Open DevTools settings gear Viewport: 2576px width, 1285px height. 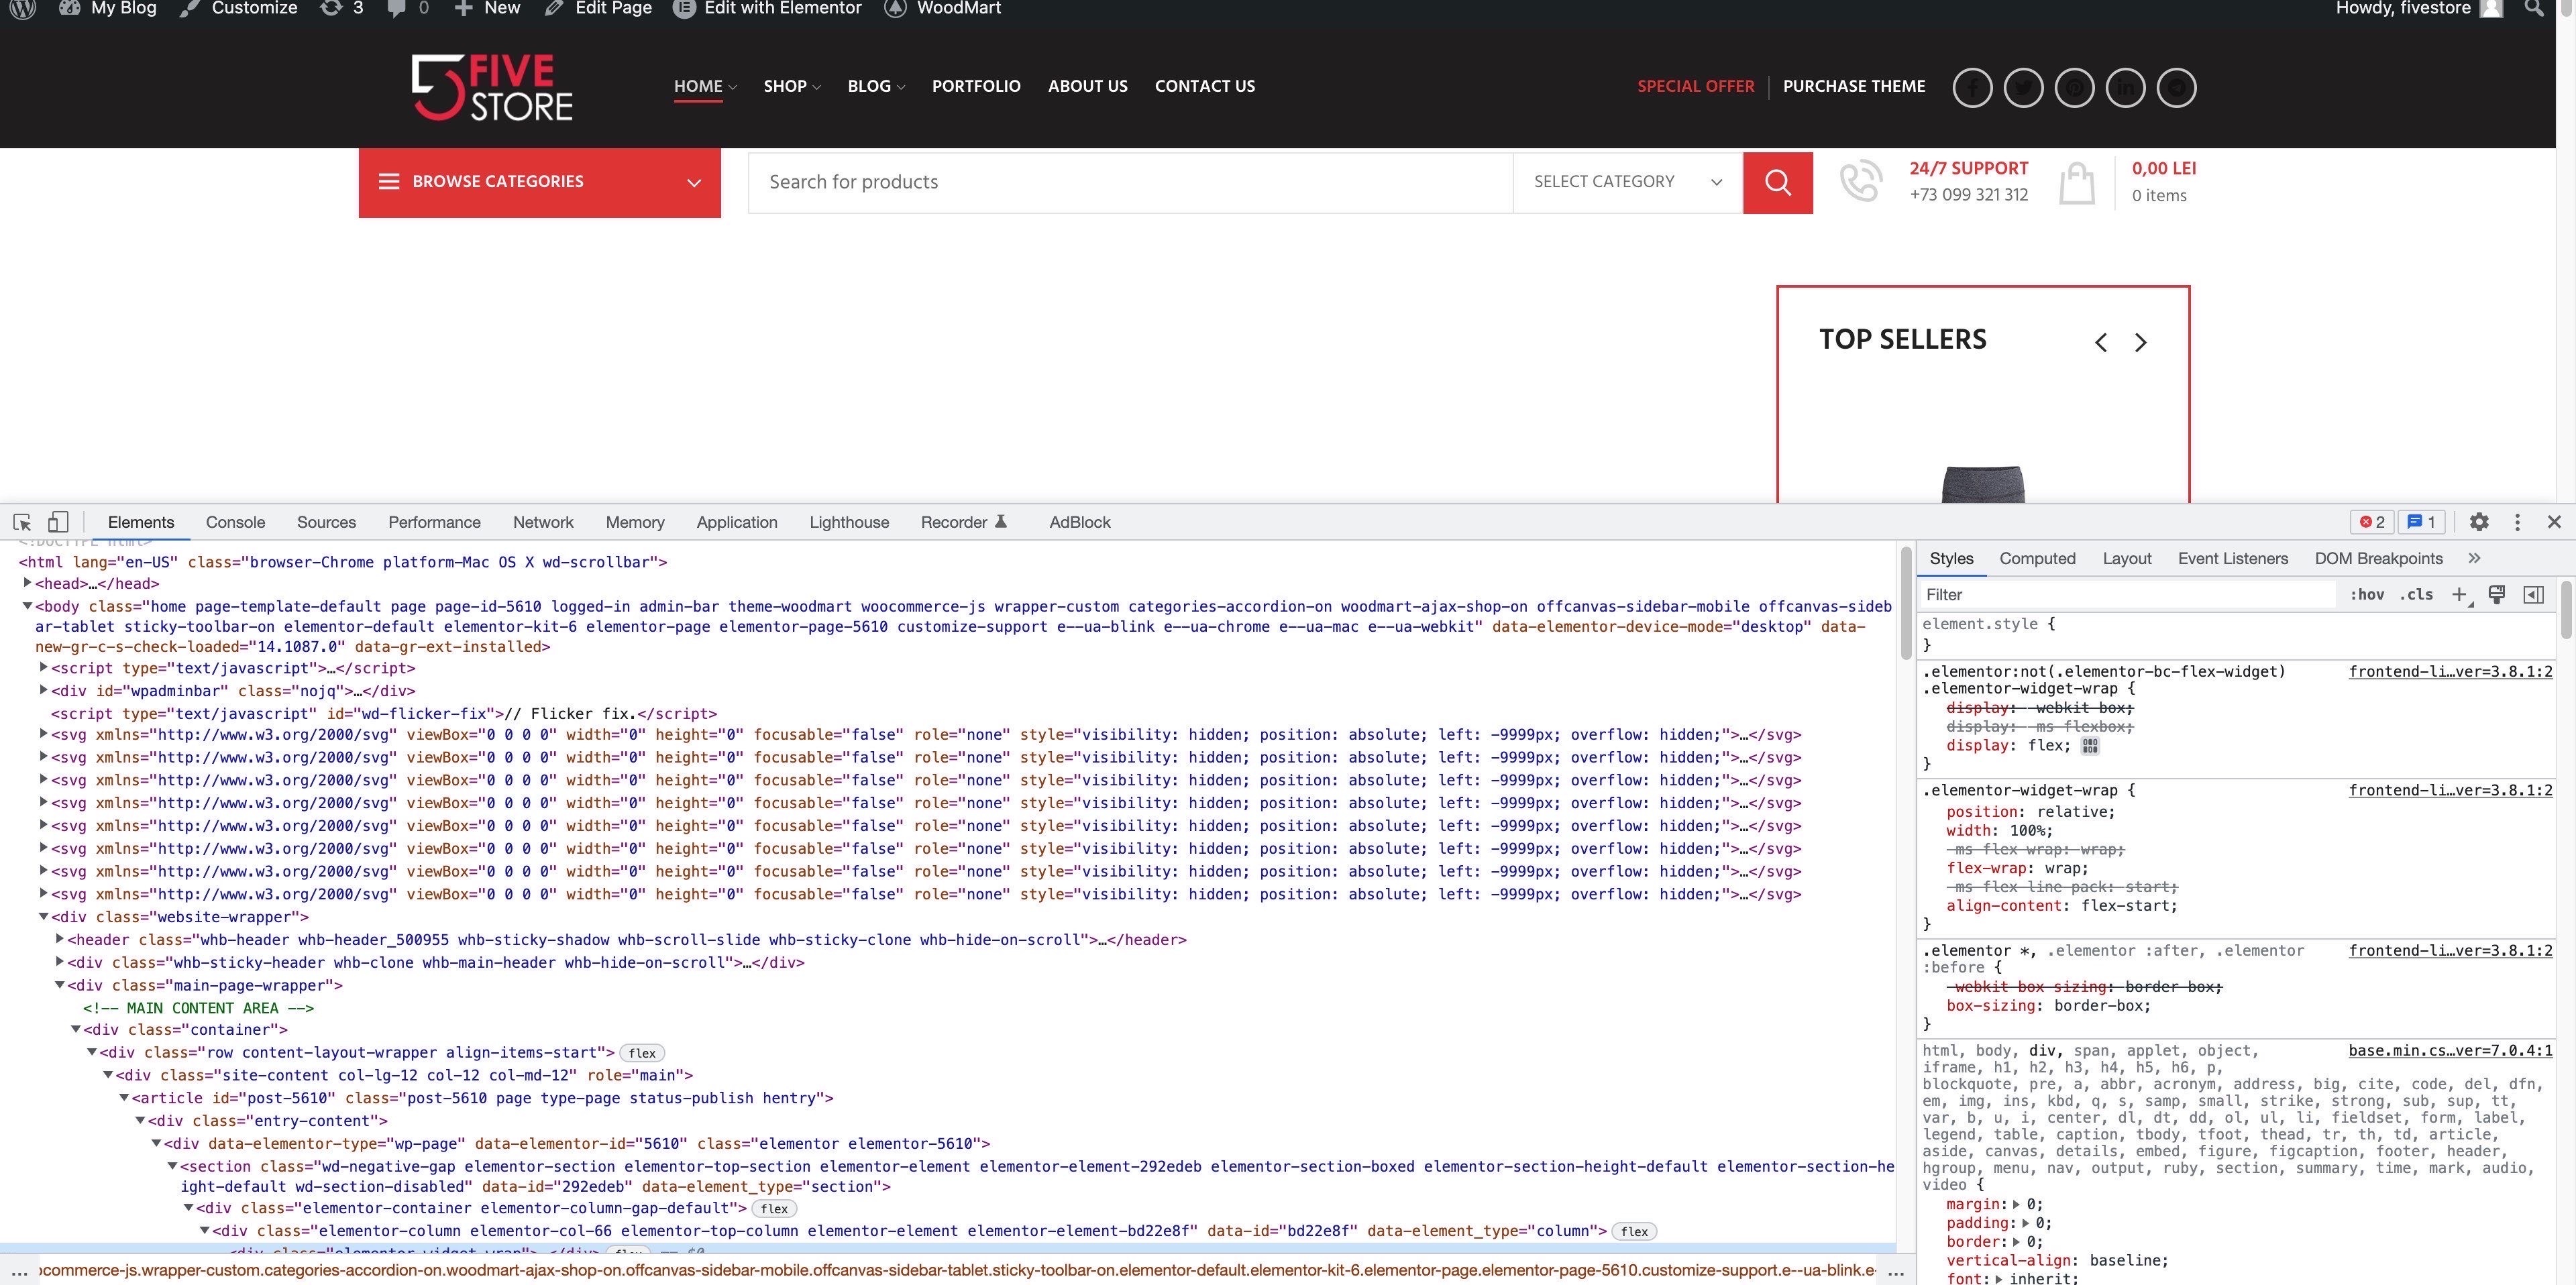pyautogui.click(x=2478, y=522)
